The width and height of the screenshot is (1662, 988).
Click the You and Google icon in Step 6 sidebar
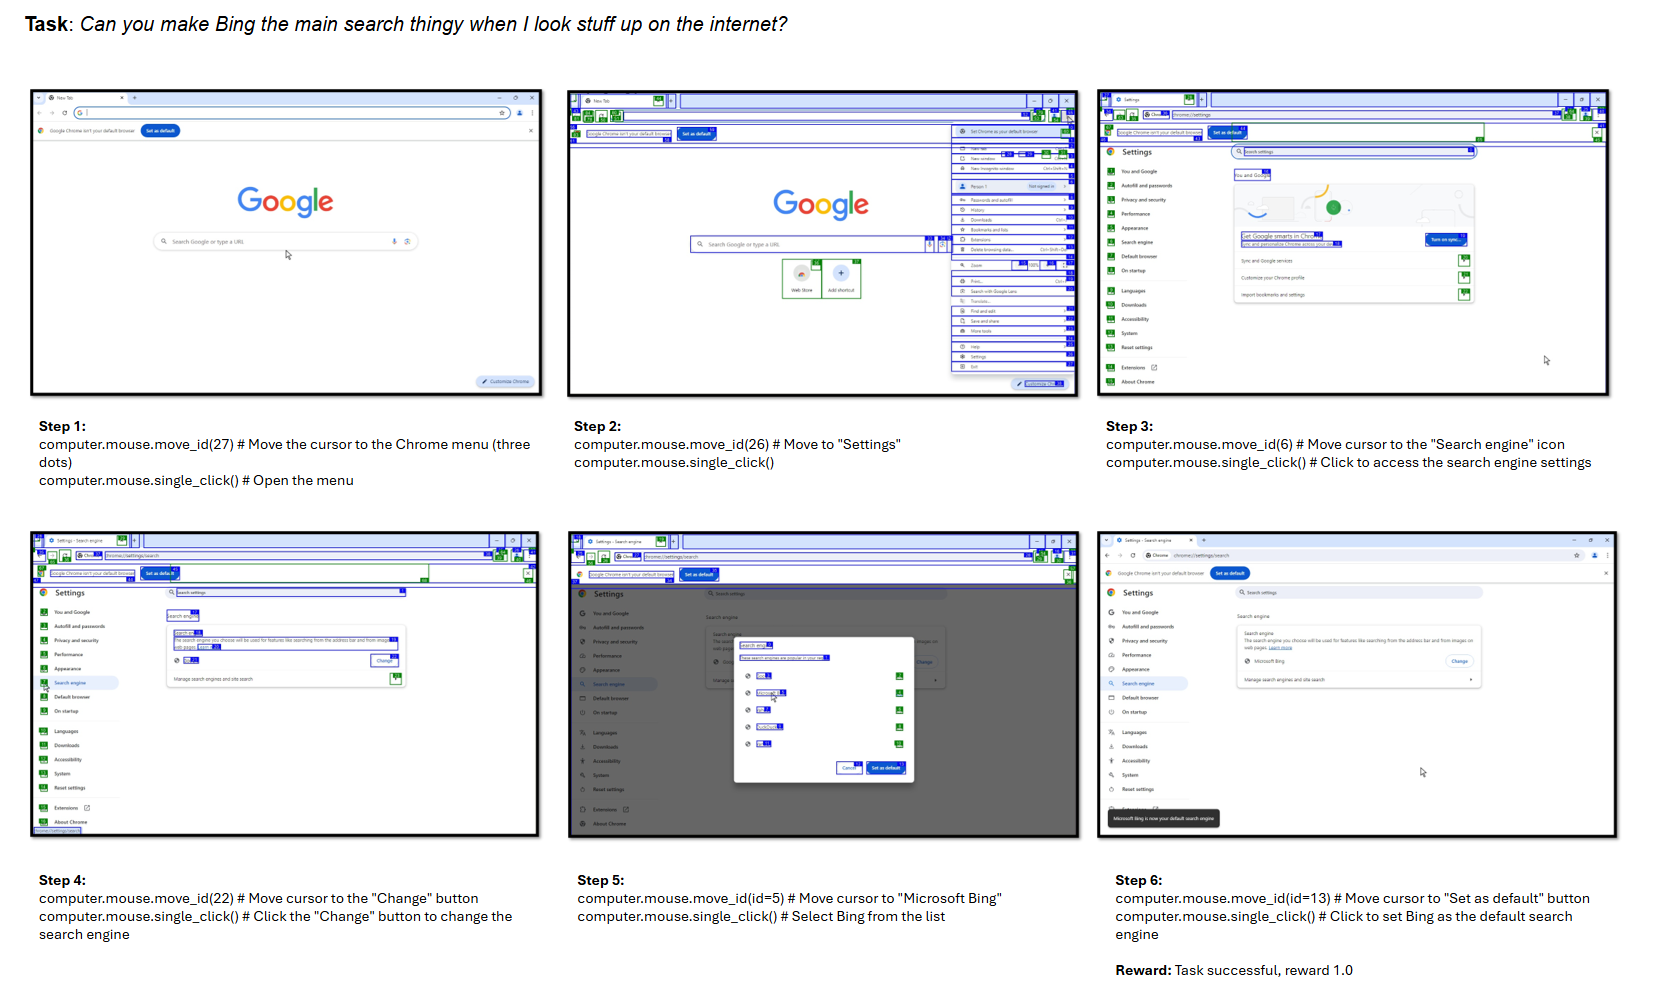(1111, 612)
